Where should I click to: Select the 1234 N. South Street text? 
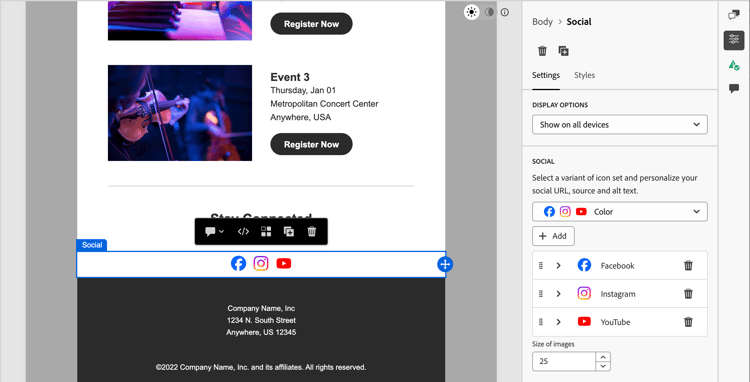[x=261, y=320]
